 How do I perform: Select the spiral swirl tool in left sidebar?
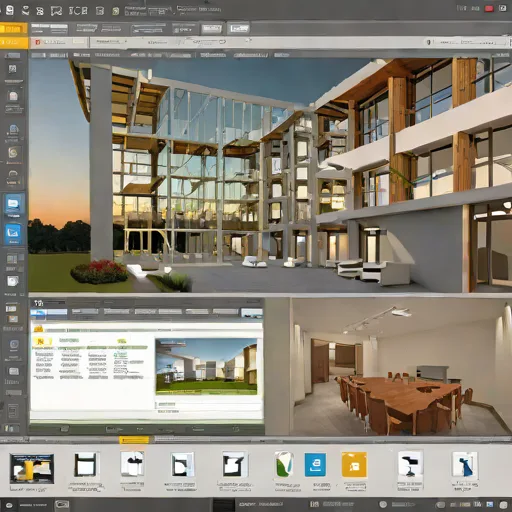[13, 153]
